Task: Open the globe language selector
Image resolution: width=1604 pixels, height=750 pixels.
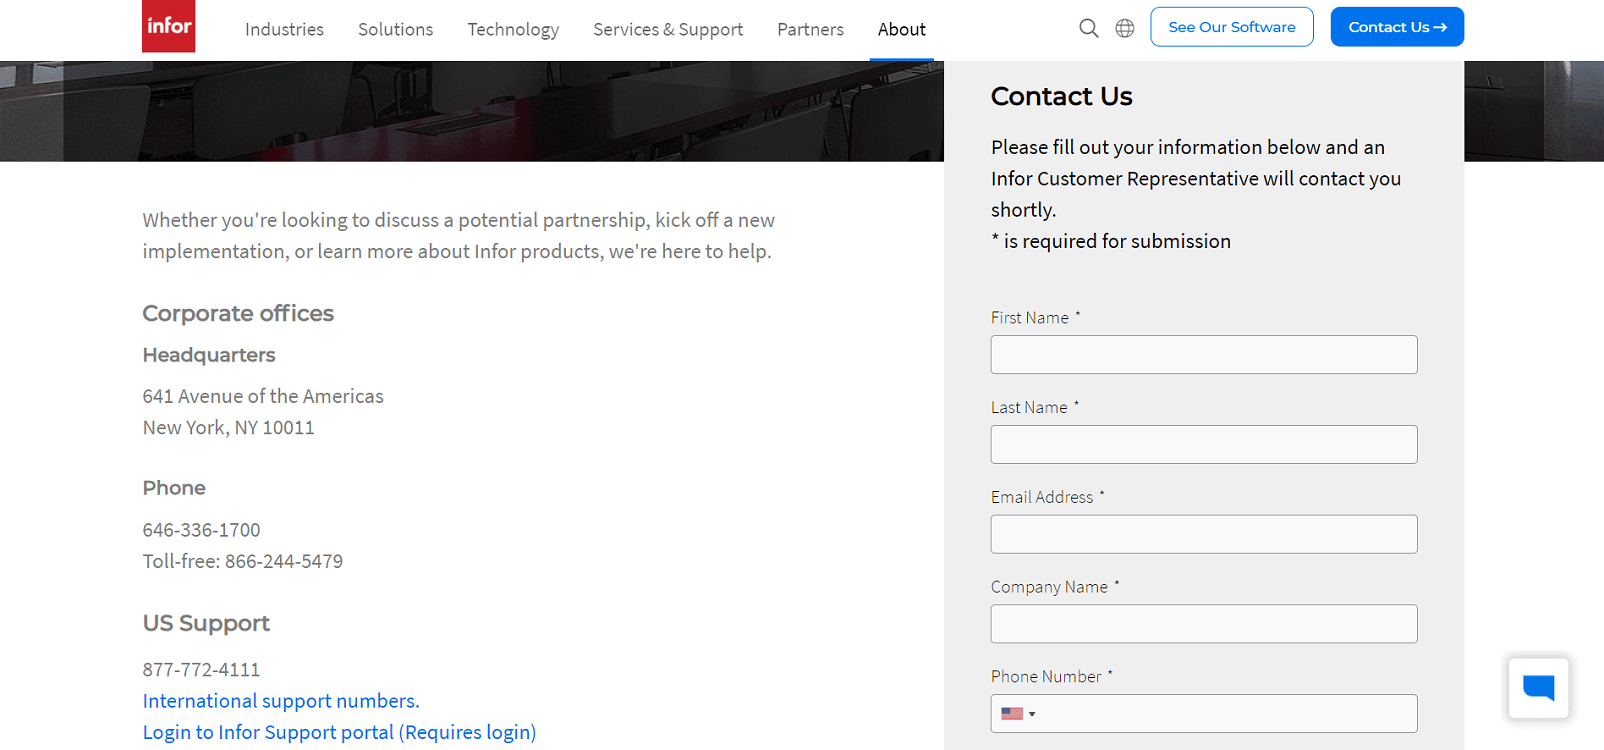Action: (x=1125, y=28)
